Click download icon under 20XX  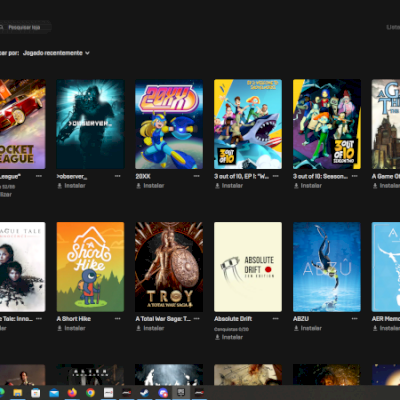[138, 186]
